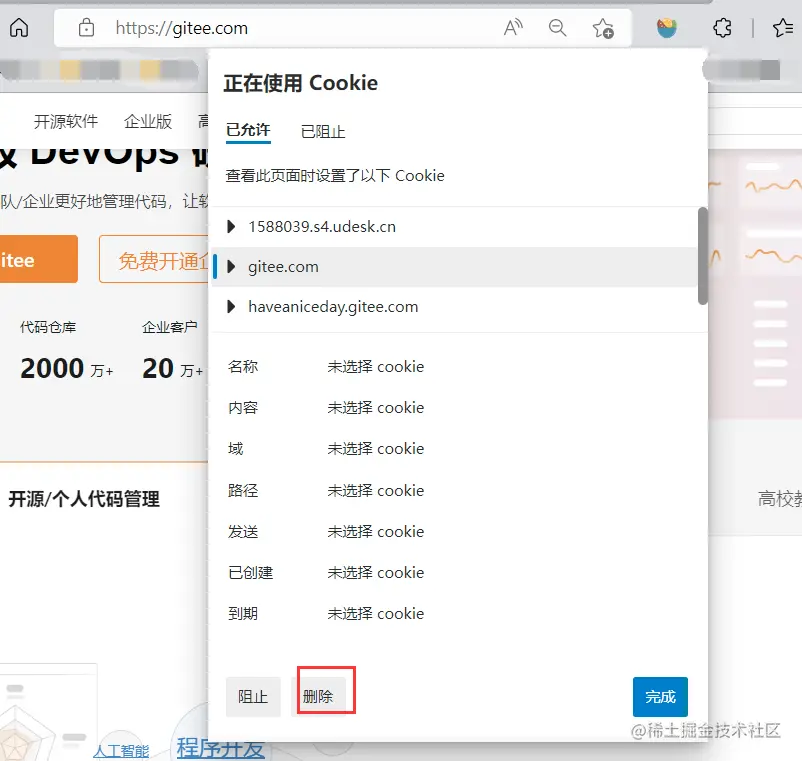802x761 pixels.
Task: Click the Read aloud icon
Action: tap(513, 28)
